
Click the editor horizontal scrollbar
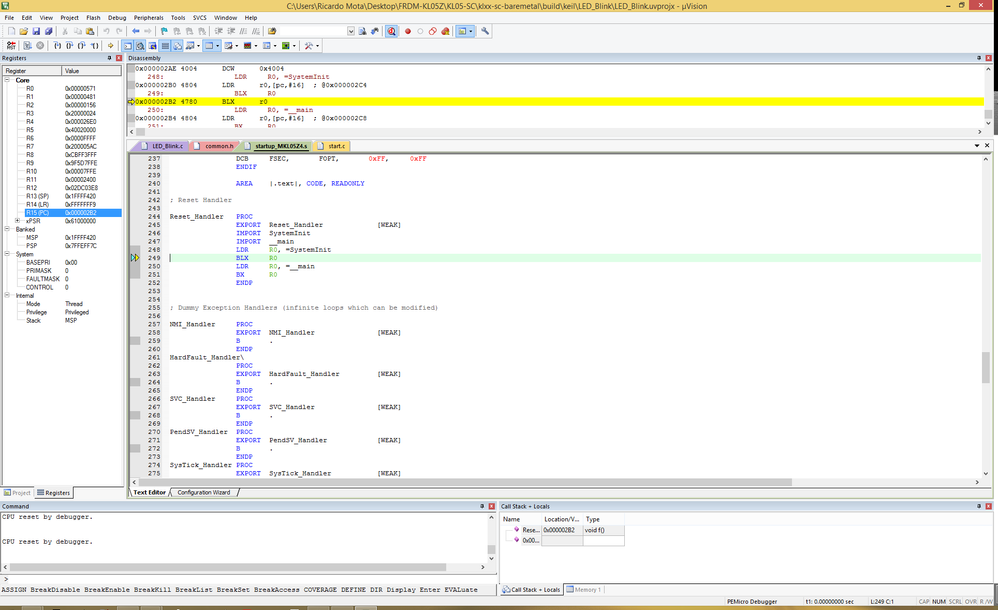pyautogui.click(x=465, y=482)
